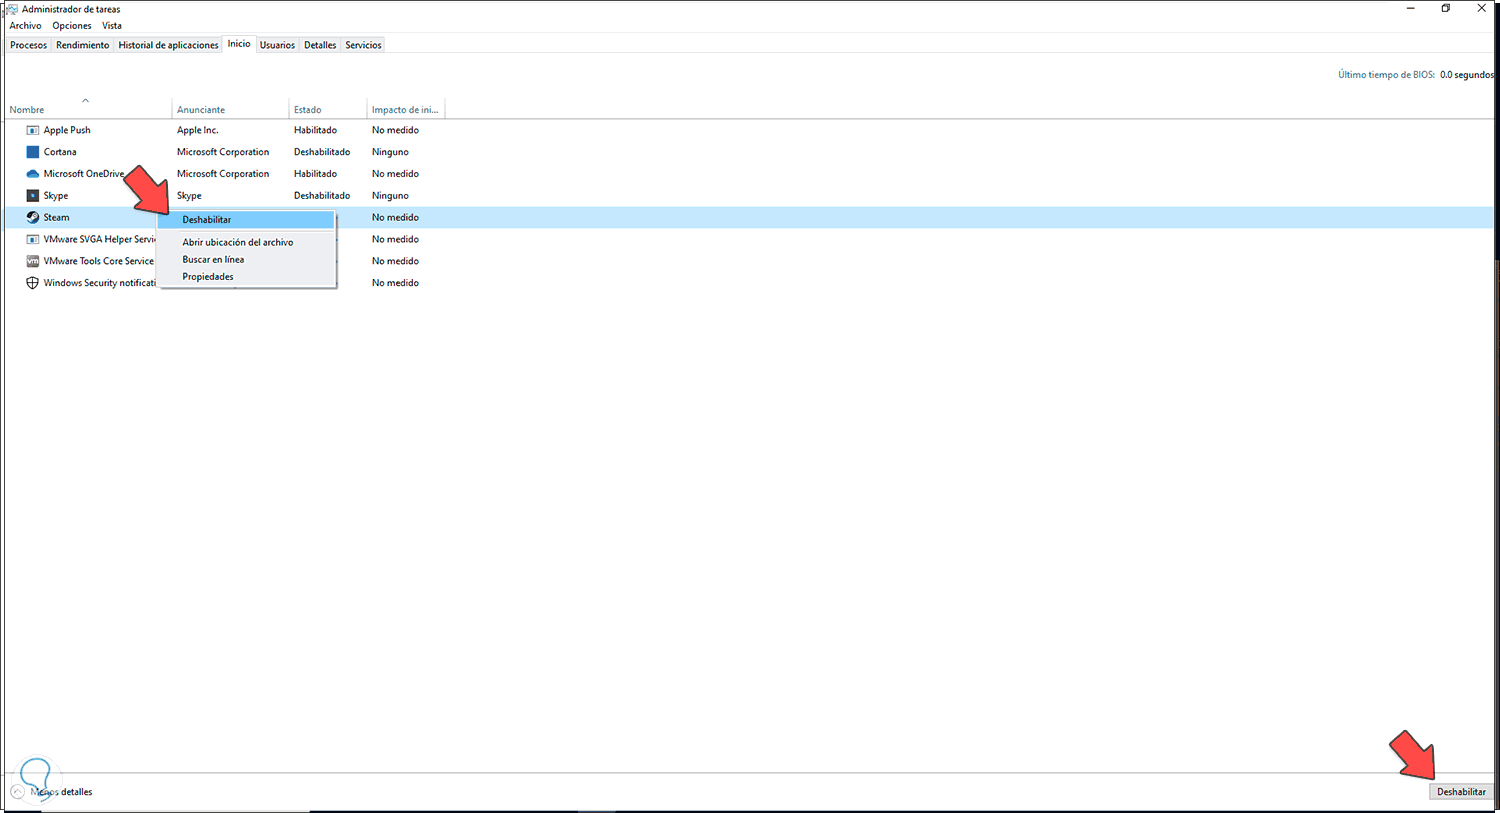Click the Apple Inc. publisher cell

pos(198,130)
